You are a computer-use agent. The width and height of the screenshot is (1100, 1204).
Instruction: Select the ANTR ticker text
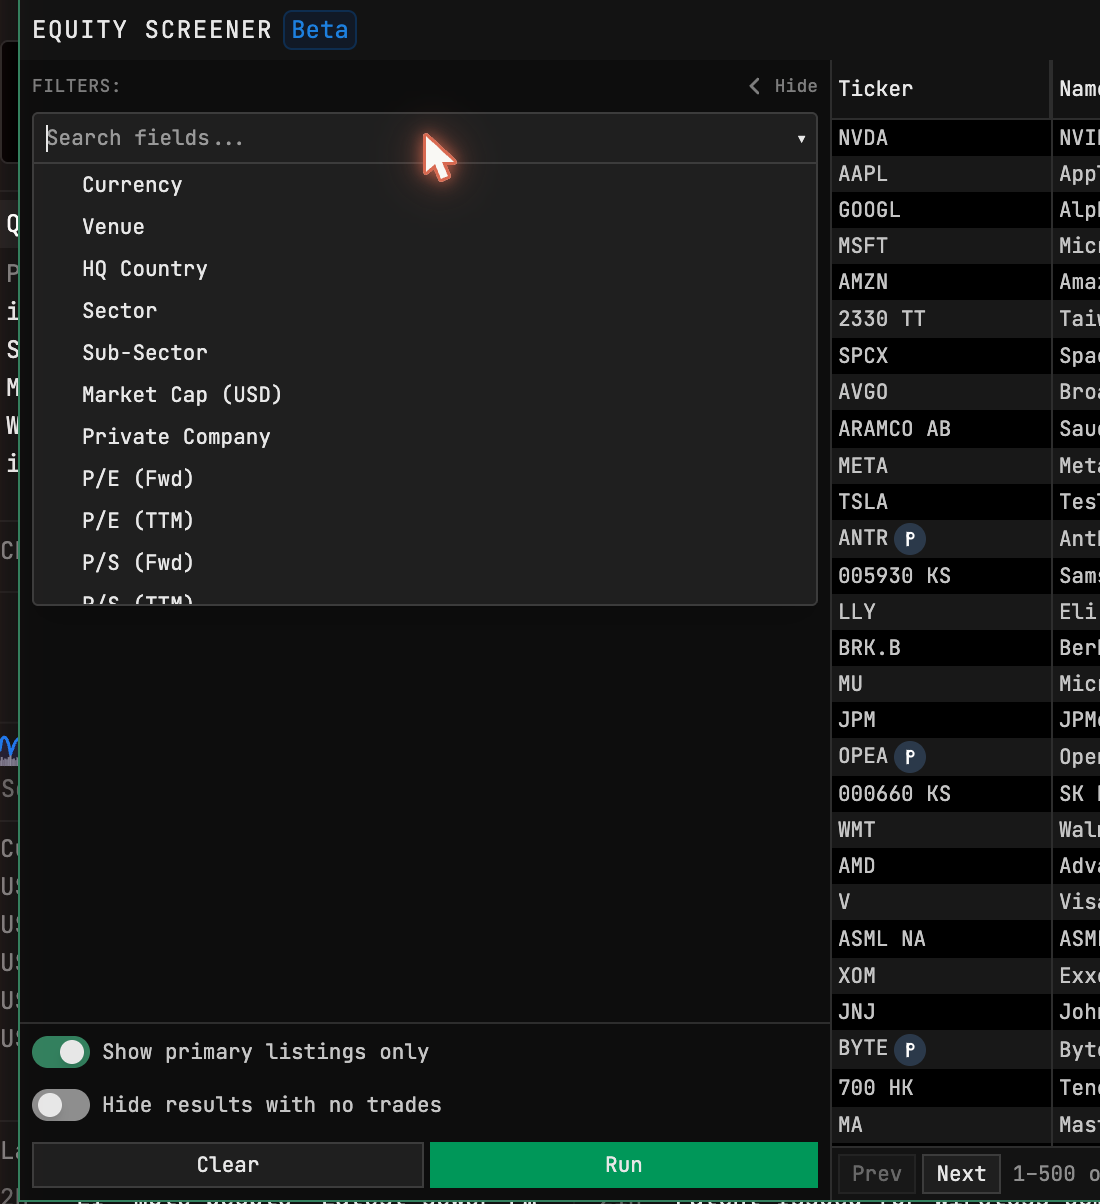863,538
